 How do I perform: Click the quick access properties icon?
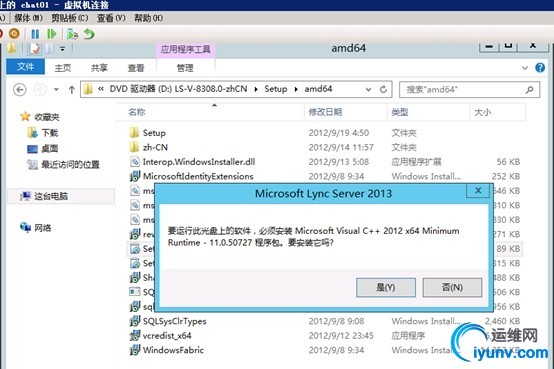point(35,48)
